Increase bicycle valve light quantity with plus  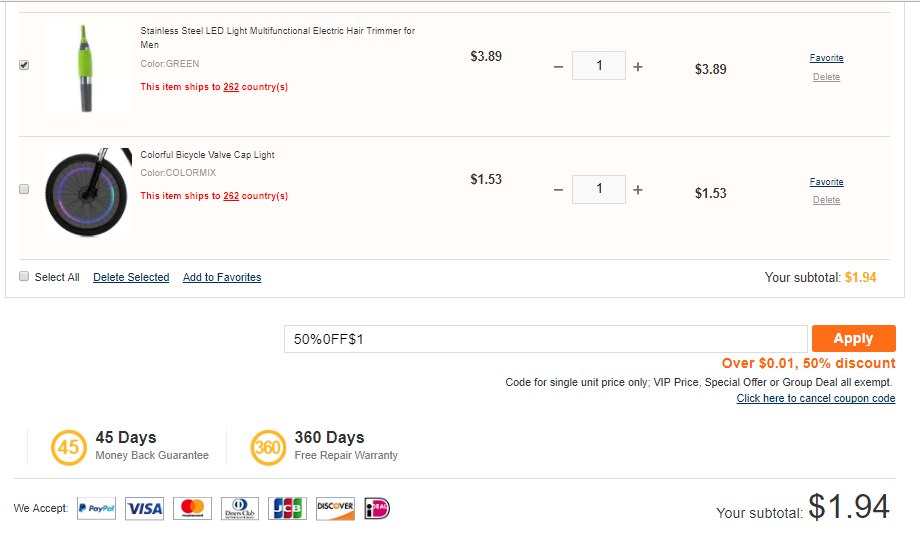[638, 190]
